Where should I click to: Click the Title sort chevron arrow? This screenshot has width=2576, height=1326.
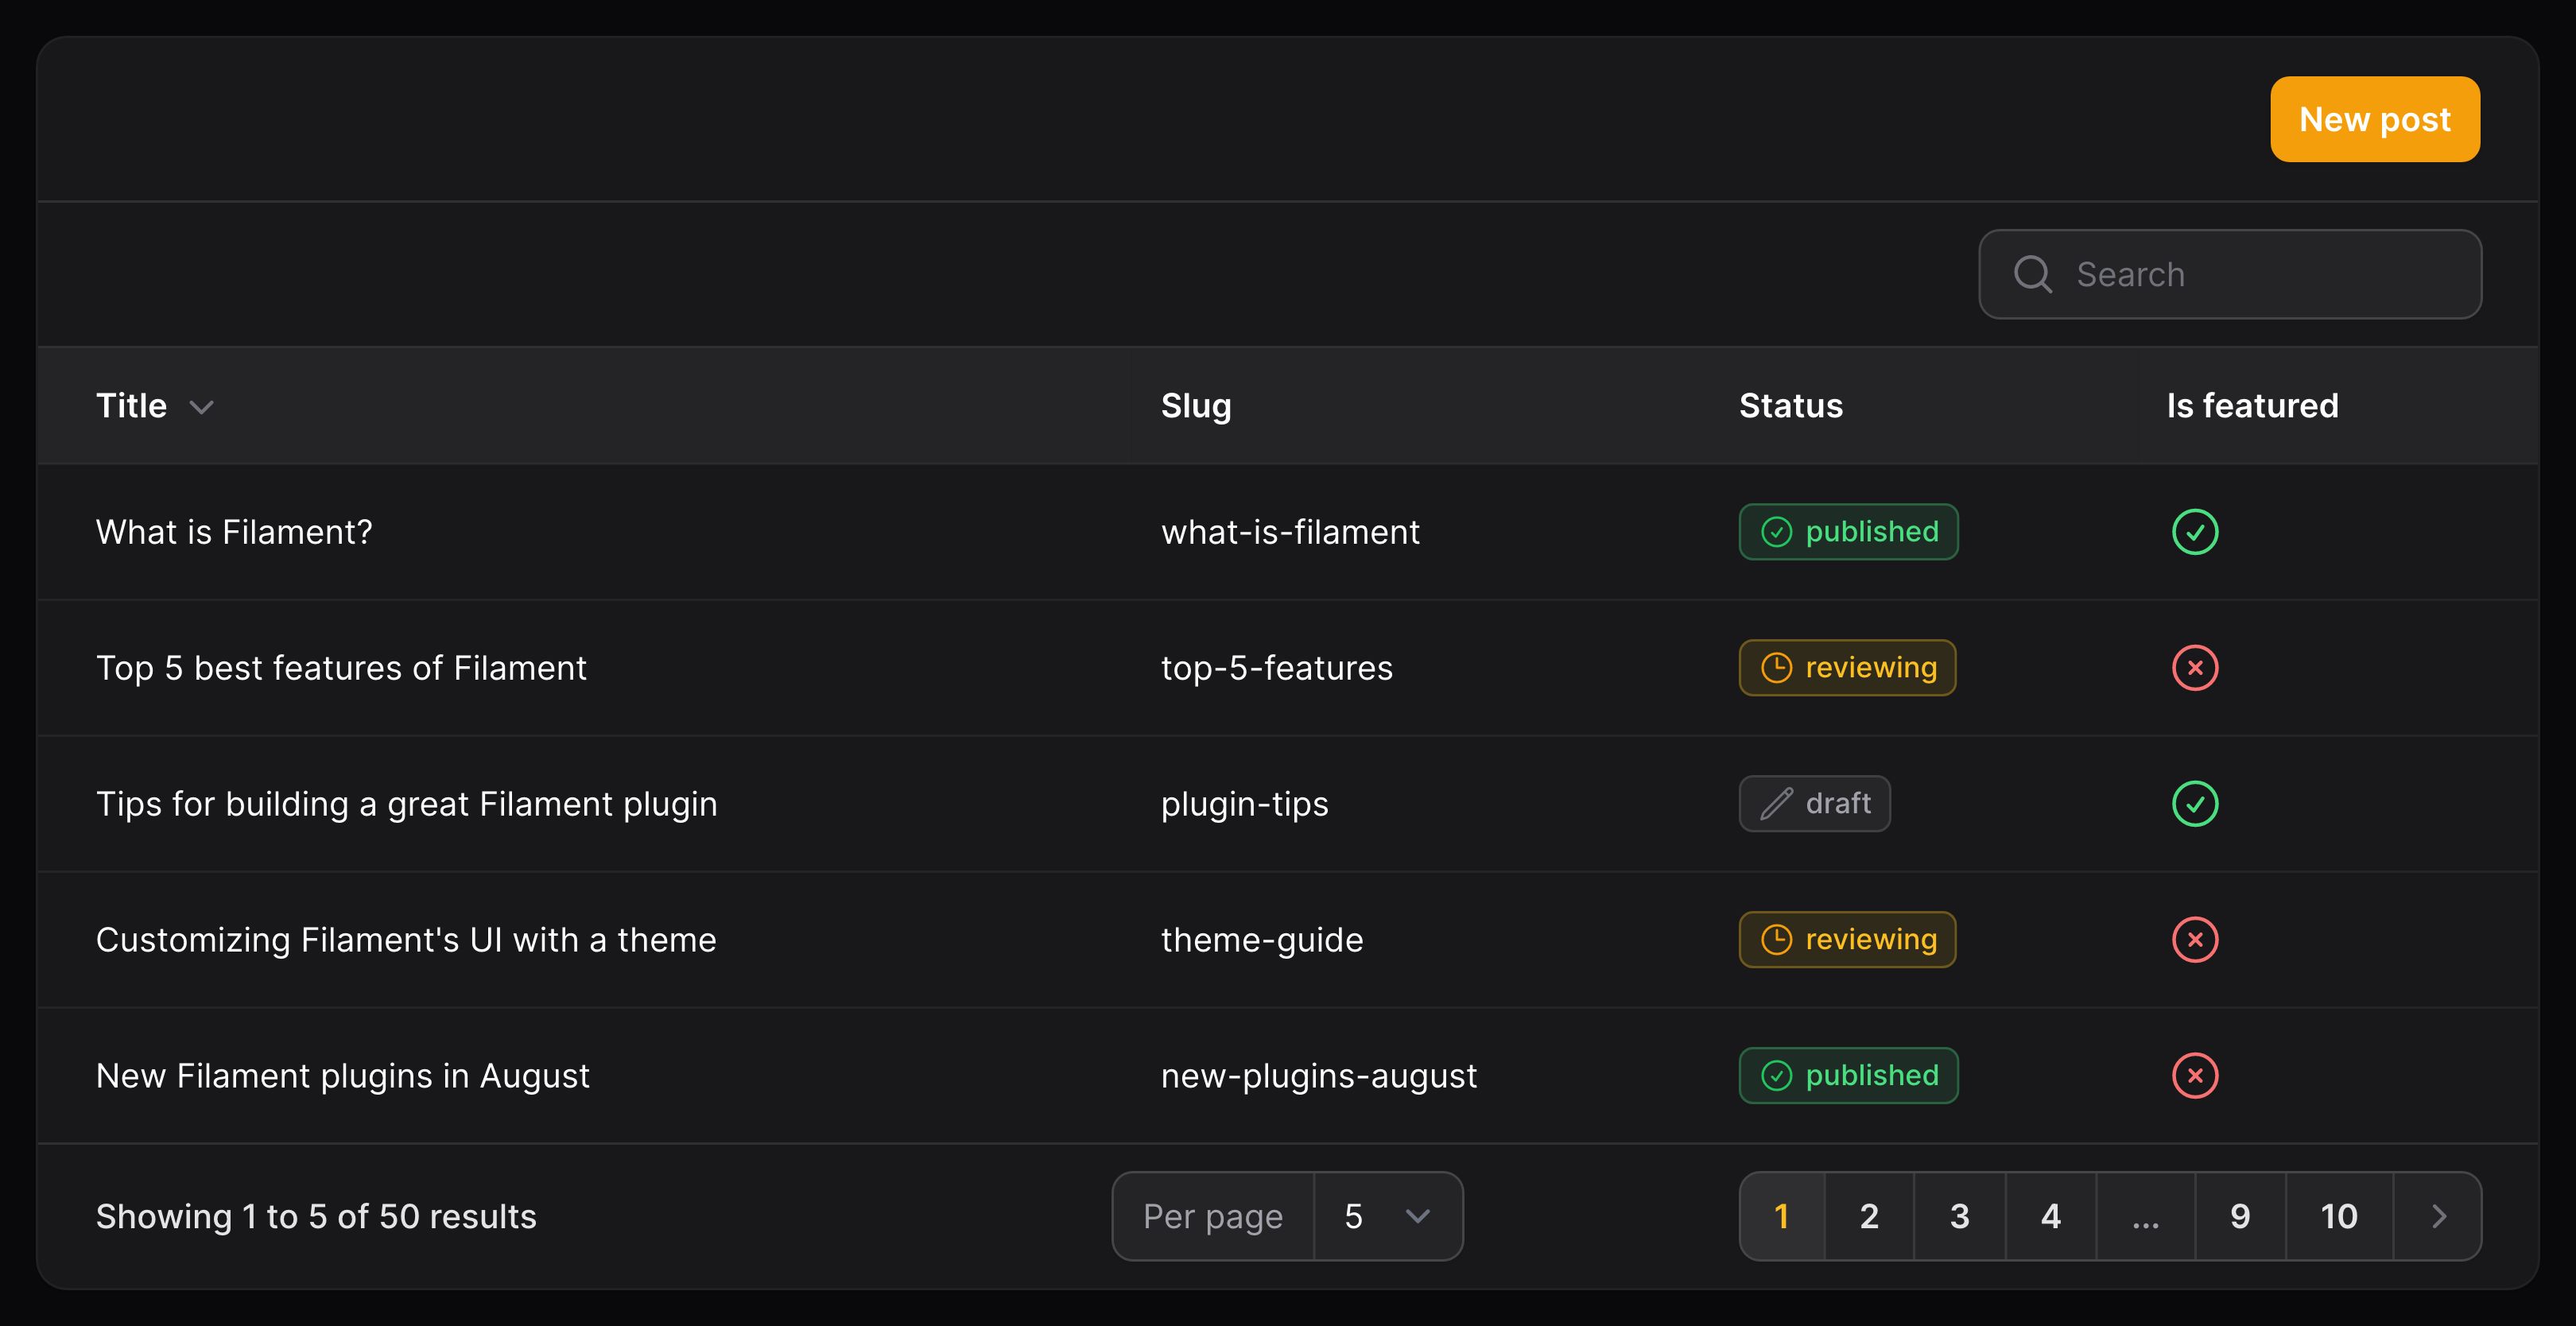[202, 407]
